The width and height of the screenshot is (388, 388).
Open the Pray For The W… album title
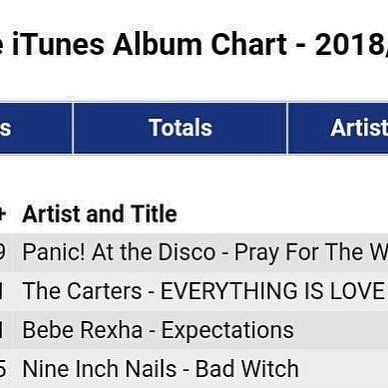(x=311, y=252)
